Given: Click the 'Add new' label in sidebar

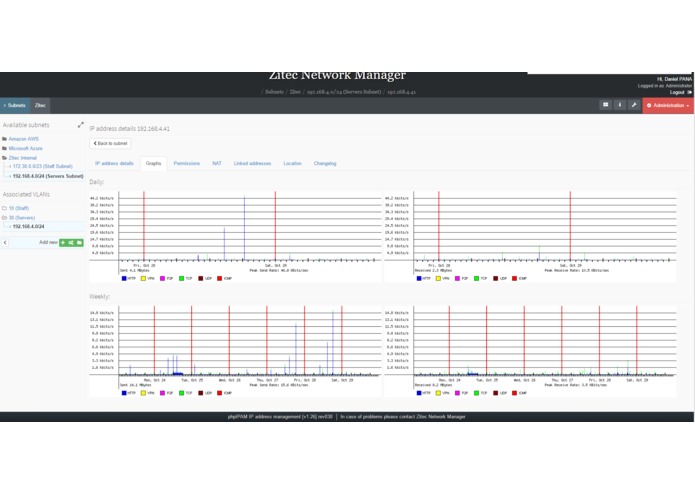Looking at the screenshot, I should coord(48,242).
